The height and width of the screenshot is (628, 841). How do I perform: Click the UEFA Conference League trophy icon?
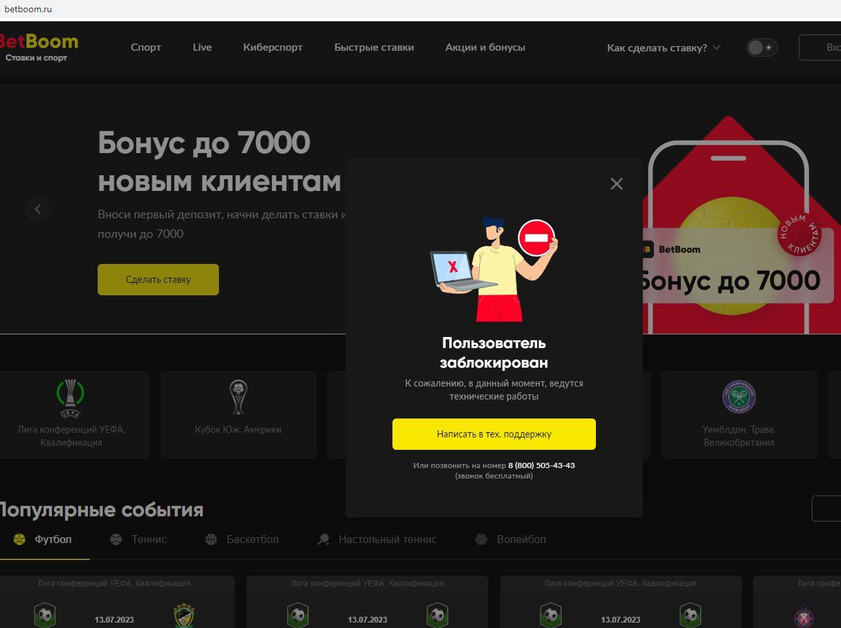coord(70,398)
